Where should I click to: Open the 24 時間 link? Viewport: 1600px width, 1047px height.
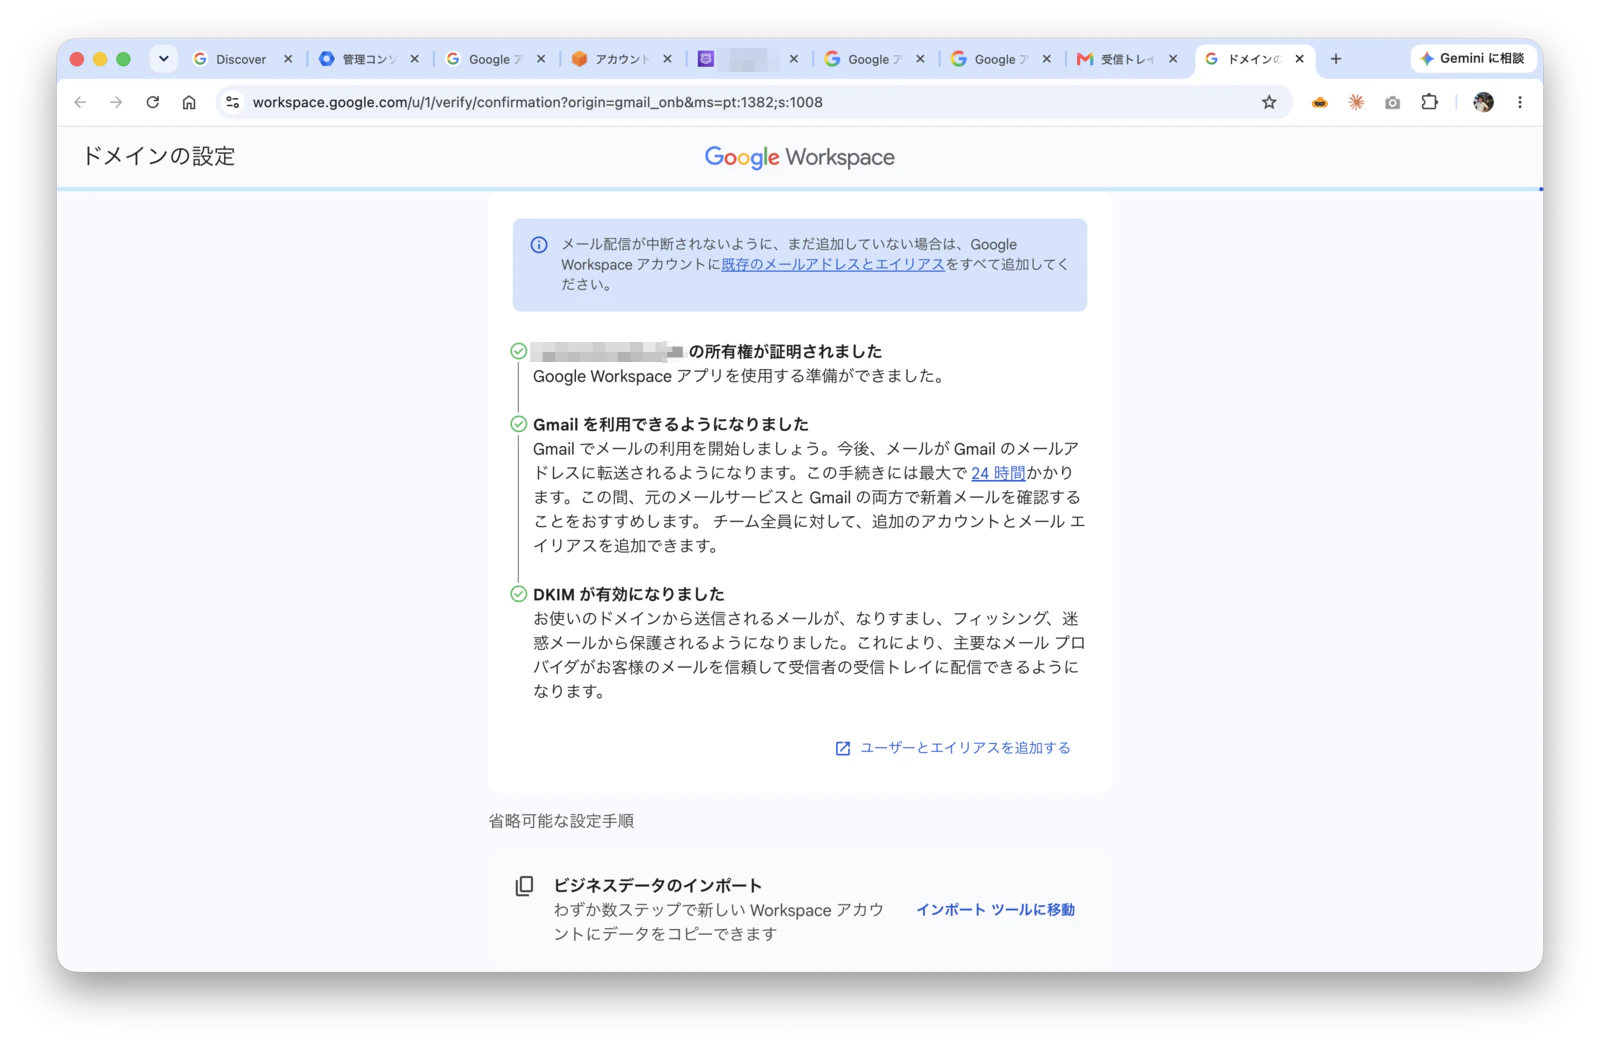point(998,473)
